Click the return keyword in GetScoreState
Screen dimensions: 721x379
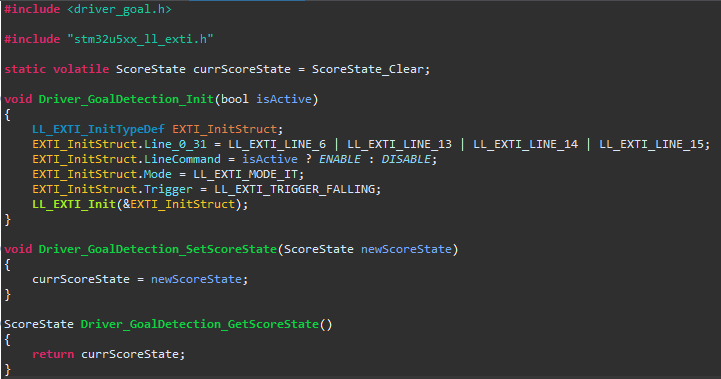(x=53, y=354)
